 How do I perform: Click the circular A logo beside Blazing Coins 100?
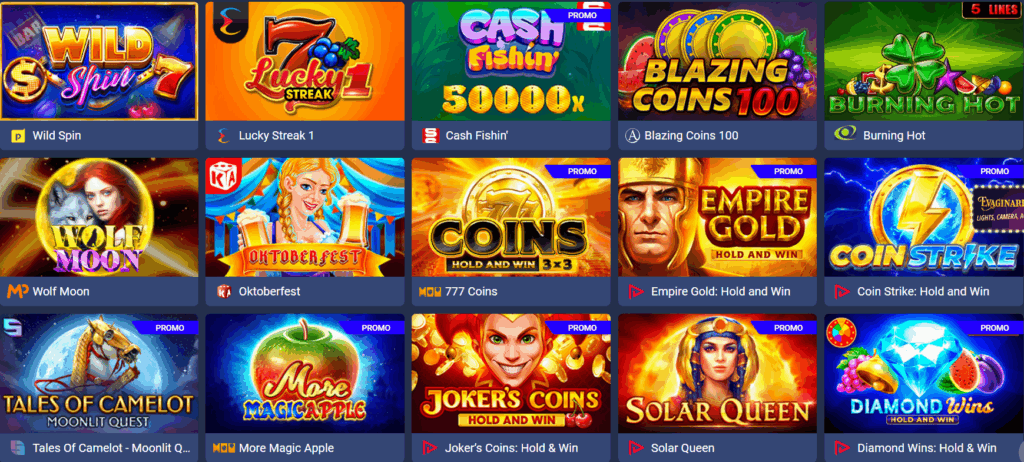tap(632, 135)
